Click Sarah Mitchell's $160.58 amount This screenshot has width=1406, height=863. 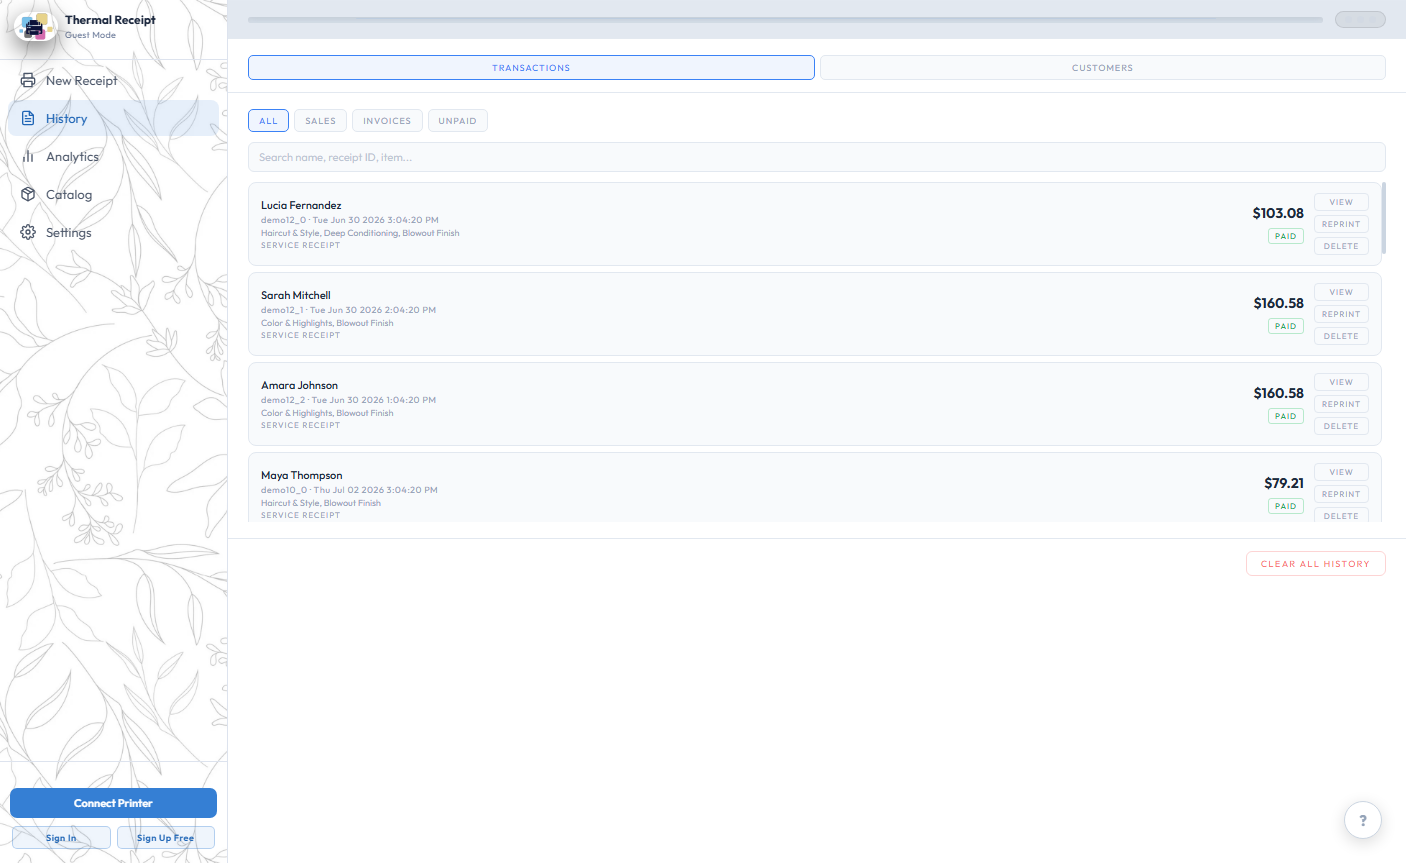coord(1278,303)
